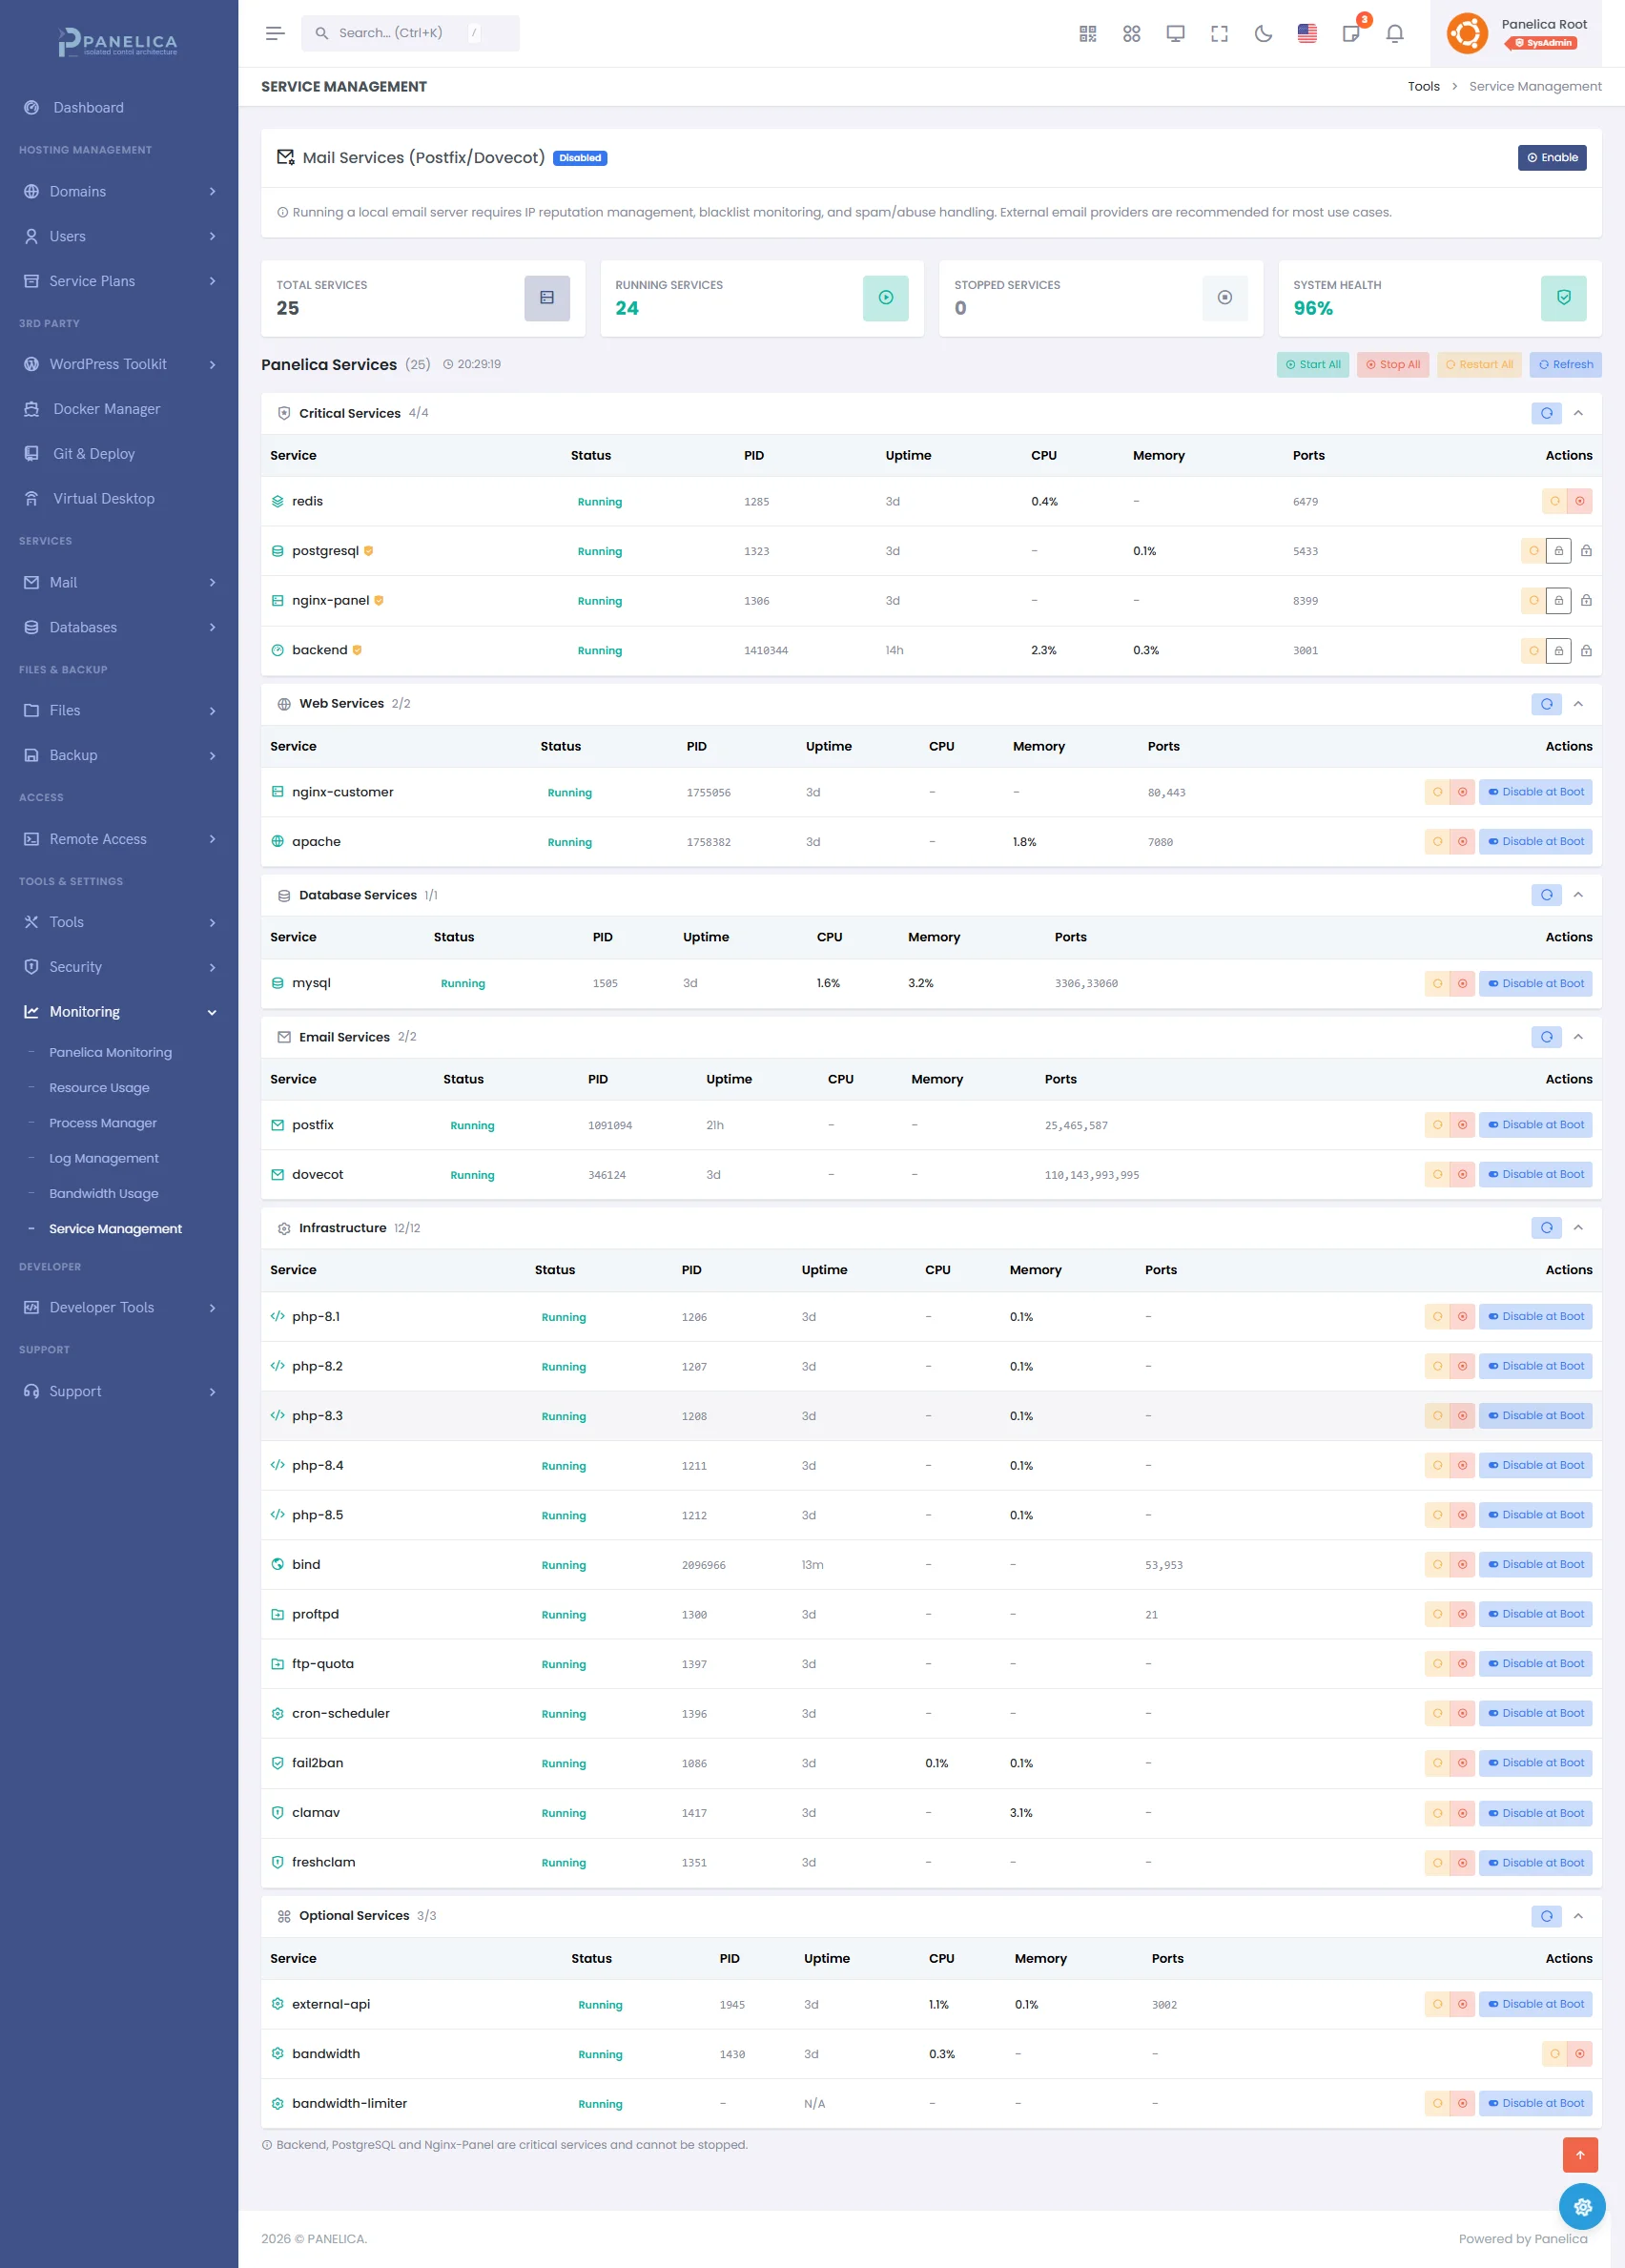The height and width of the screenshot is (2268, 1625).
Task: Click the QR code icon in header
Action: (x=1087, y=34)
